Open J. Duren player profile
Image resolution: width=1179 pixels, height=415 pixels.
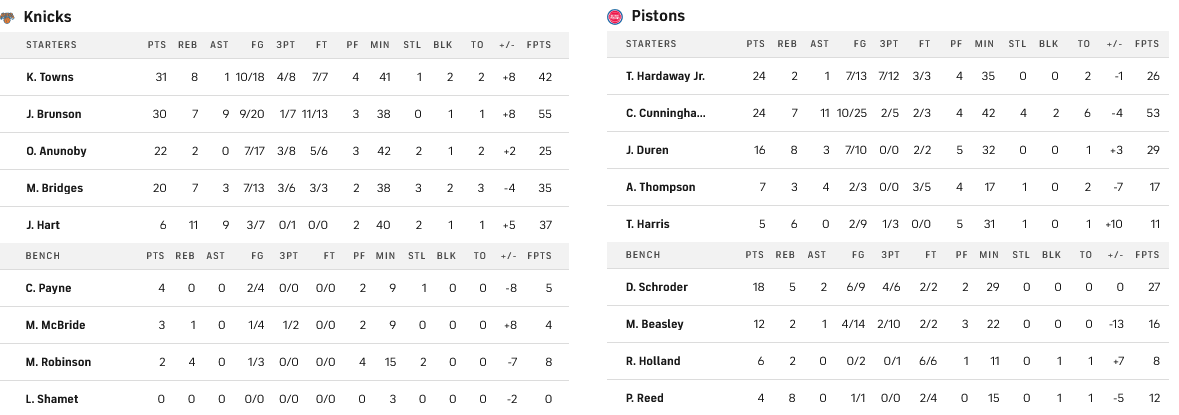click(647, 150)
